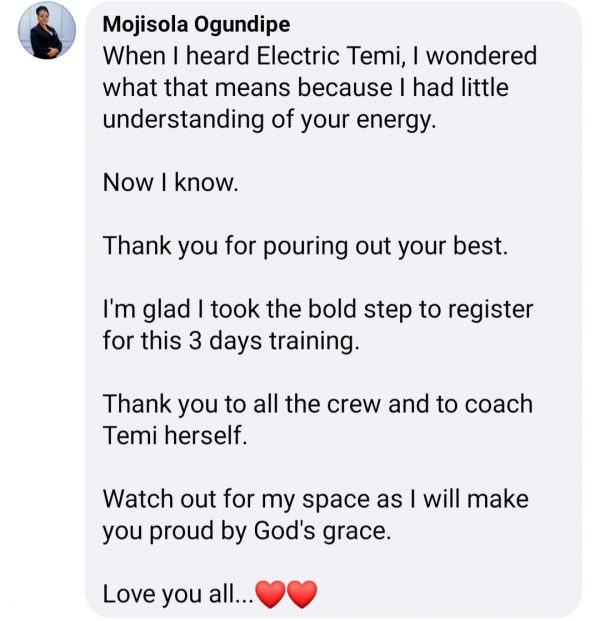600x621 pixels.
Task: Click the "God's grace" phrase
Action: [322, 531]
